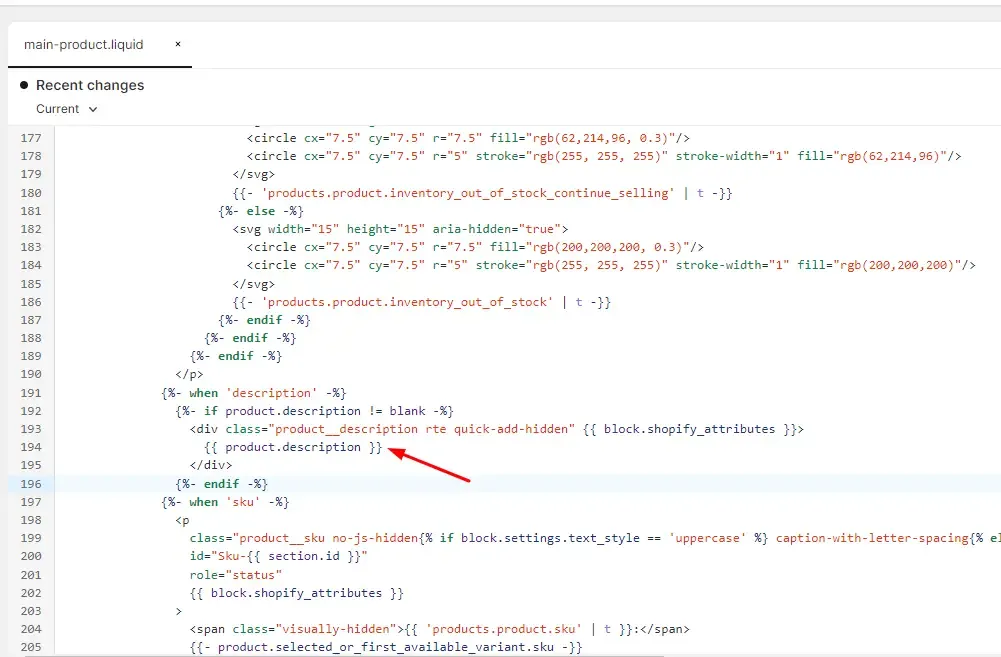Screen dimensions: 1001x657
Task: Click the closing div tag on line 195
Action: click(x=211, y=465)
